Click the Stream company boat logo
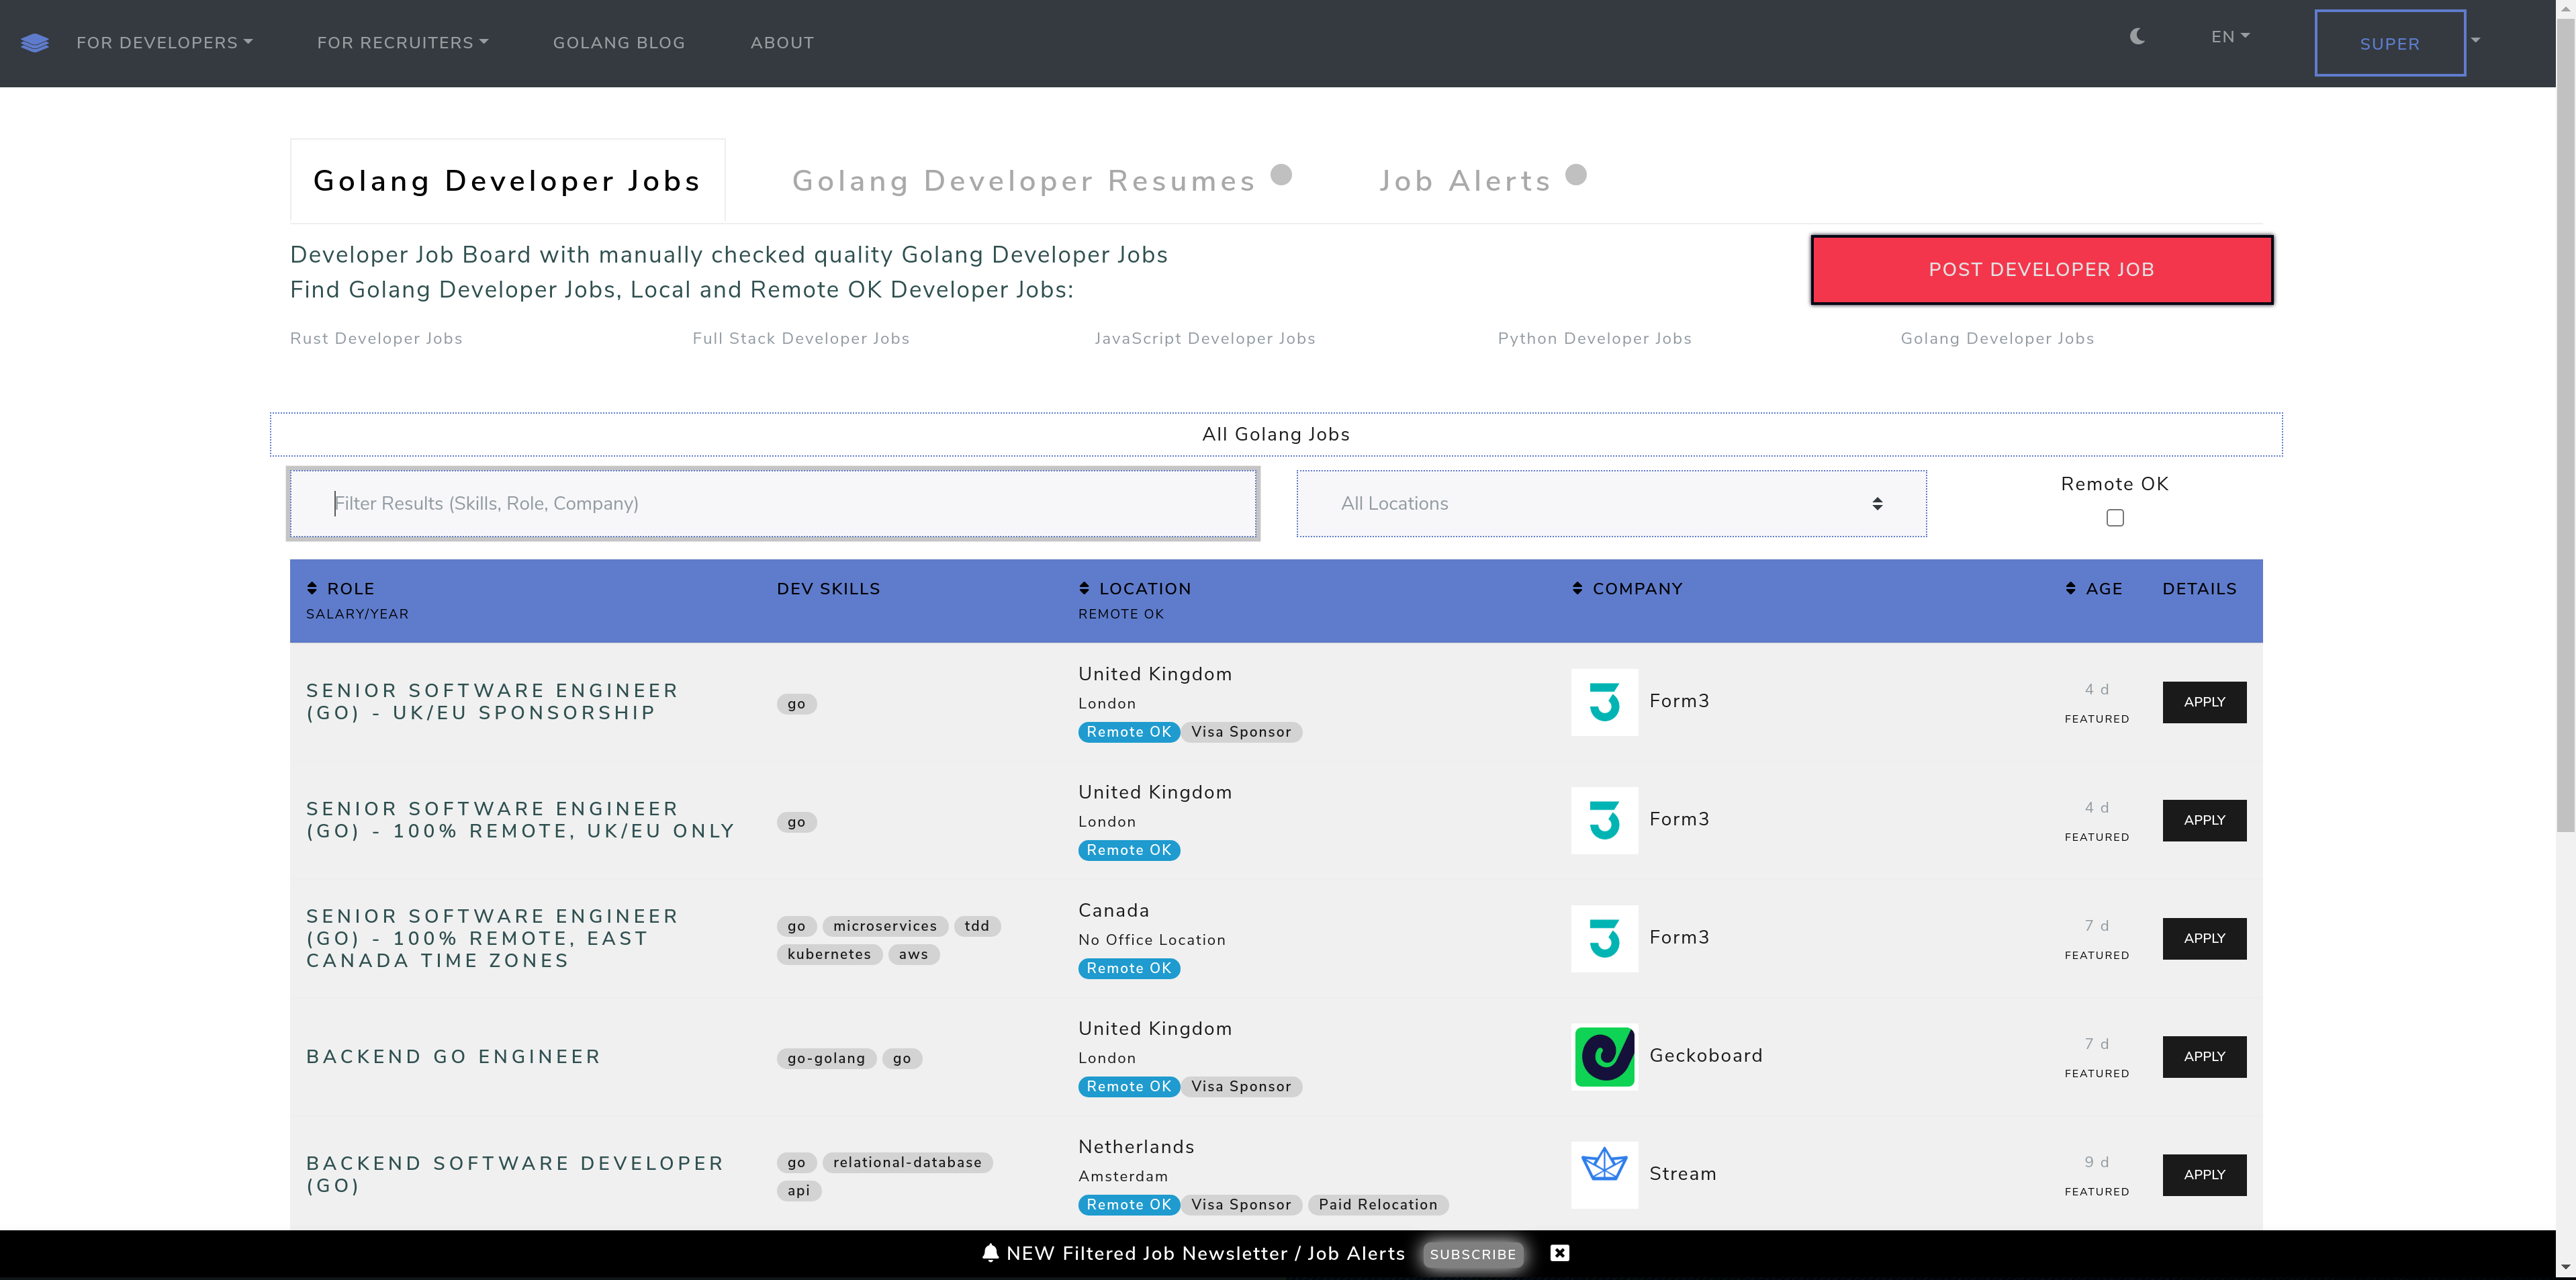This screenshot has height=1280, width=2576. click(x=1604, y=1173)
